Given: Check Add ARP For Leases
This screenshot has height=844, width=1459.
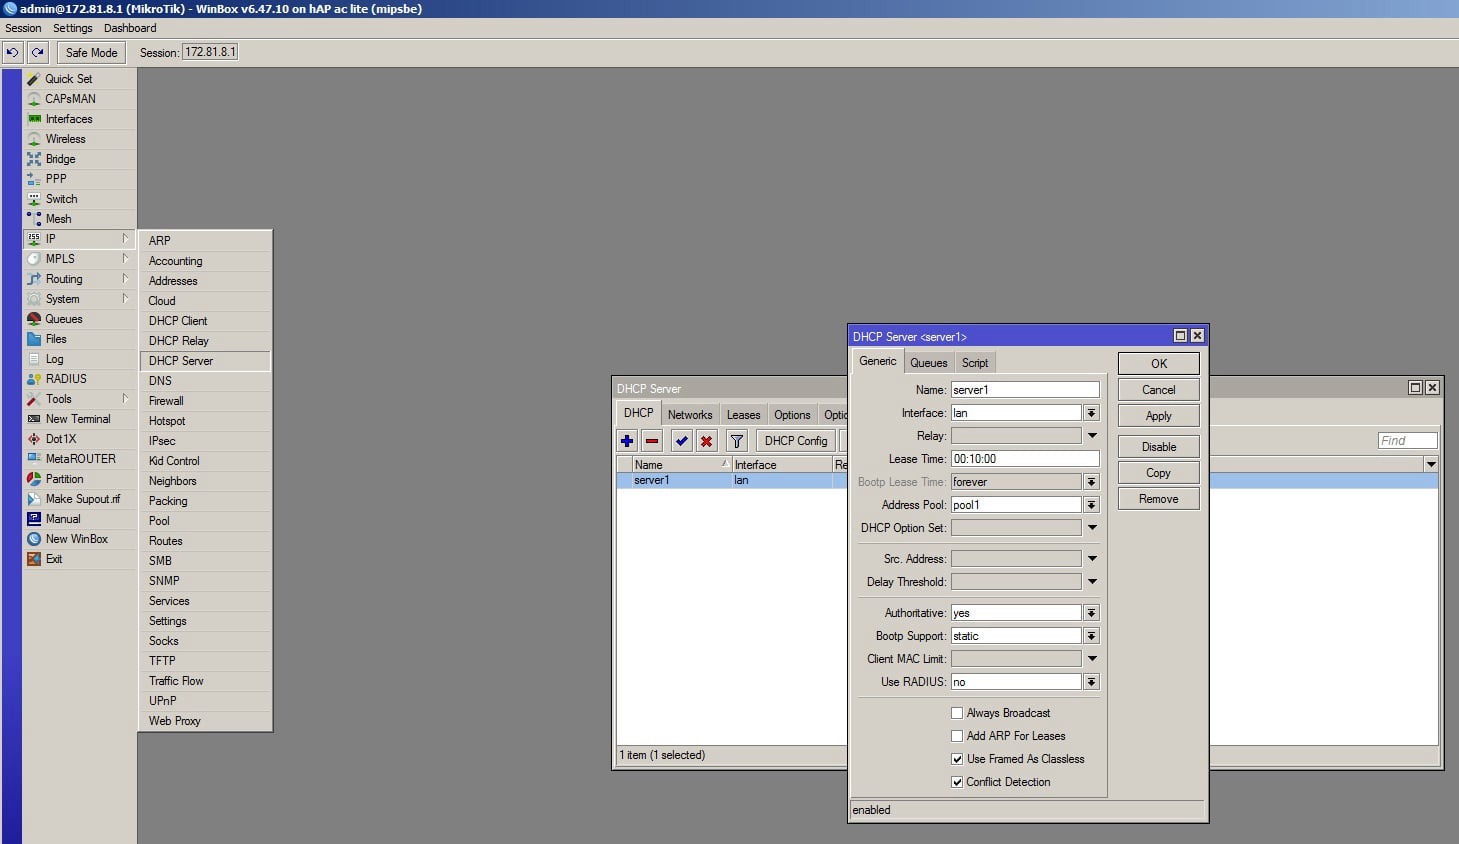Looking at the screenshot, I should (957, 736).
